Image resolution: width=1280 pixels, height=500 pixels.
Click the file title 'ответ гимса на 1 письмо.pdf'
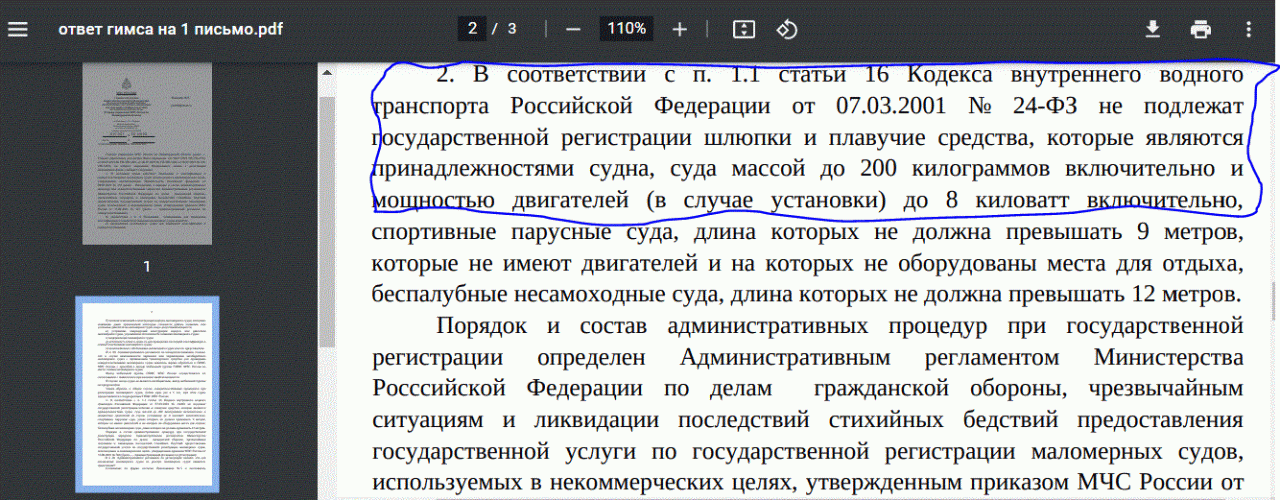[171, 29]
